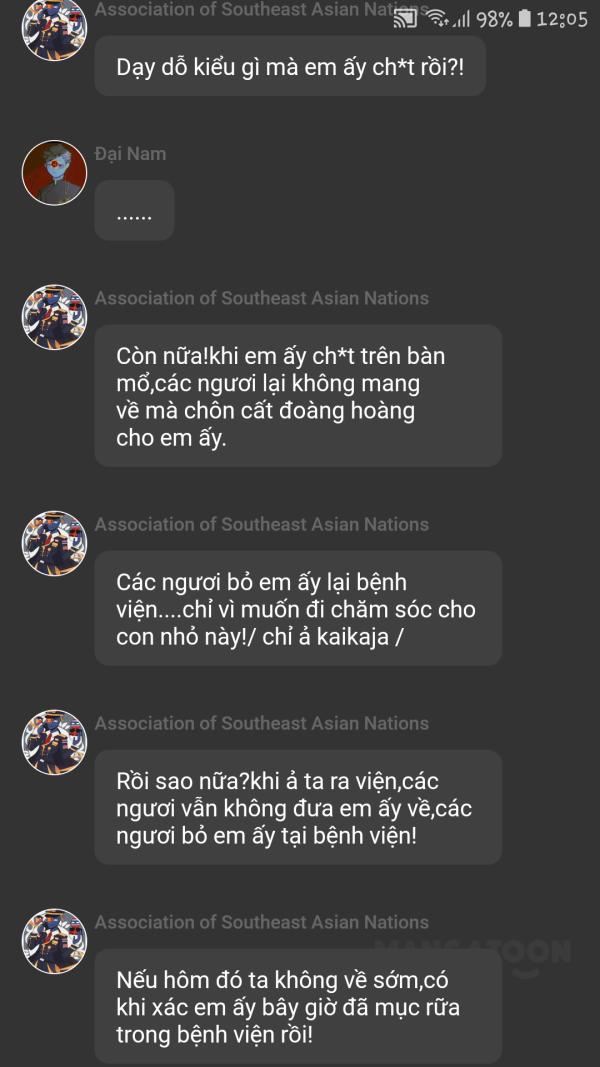The width and height of the screenshot is (600, 1067).
Task: Tap the "Rồi sao nữa?" message bubble
Action: tap(298, 807)
